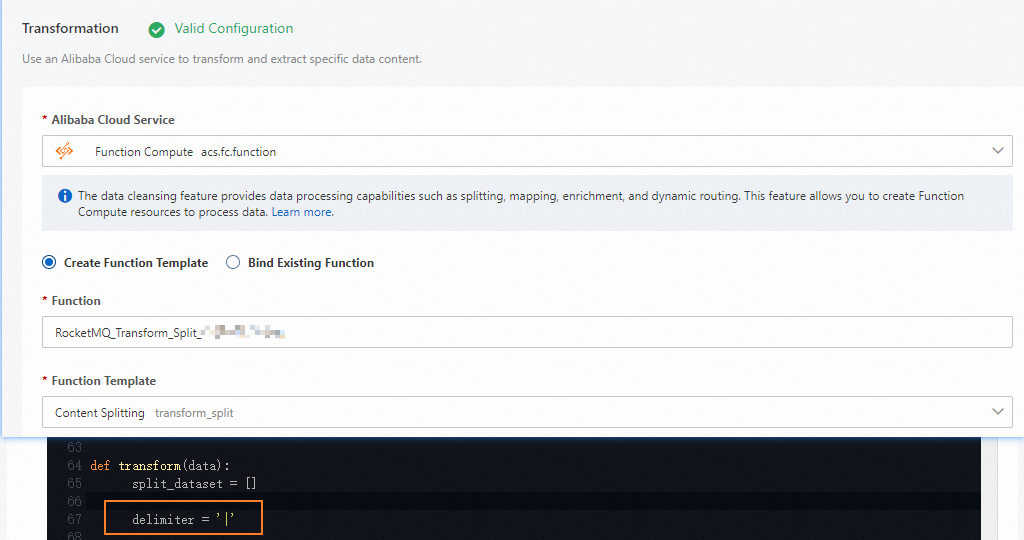Click the Function Template field label
Image resolution: width=1024 pixels, height=540 pixels.
pyautogui.click(x=104, y=381)
